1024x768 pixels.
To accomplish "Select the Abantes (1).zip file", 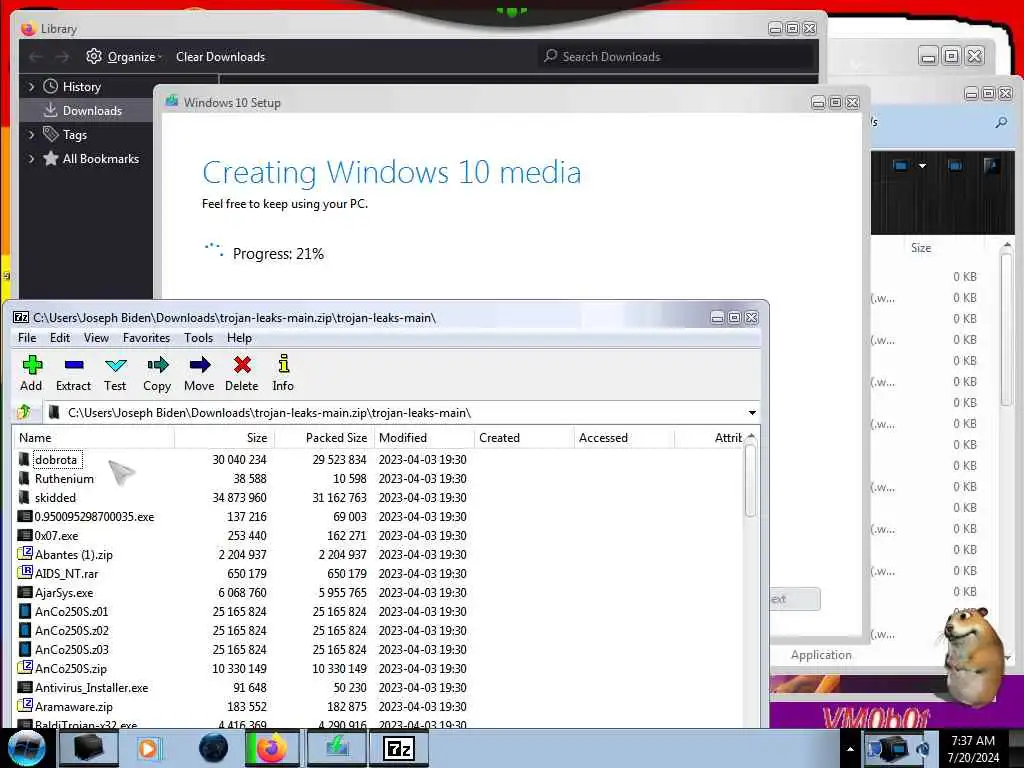I will pyautogui.click(x=74, y=554).
